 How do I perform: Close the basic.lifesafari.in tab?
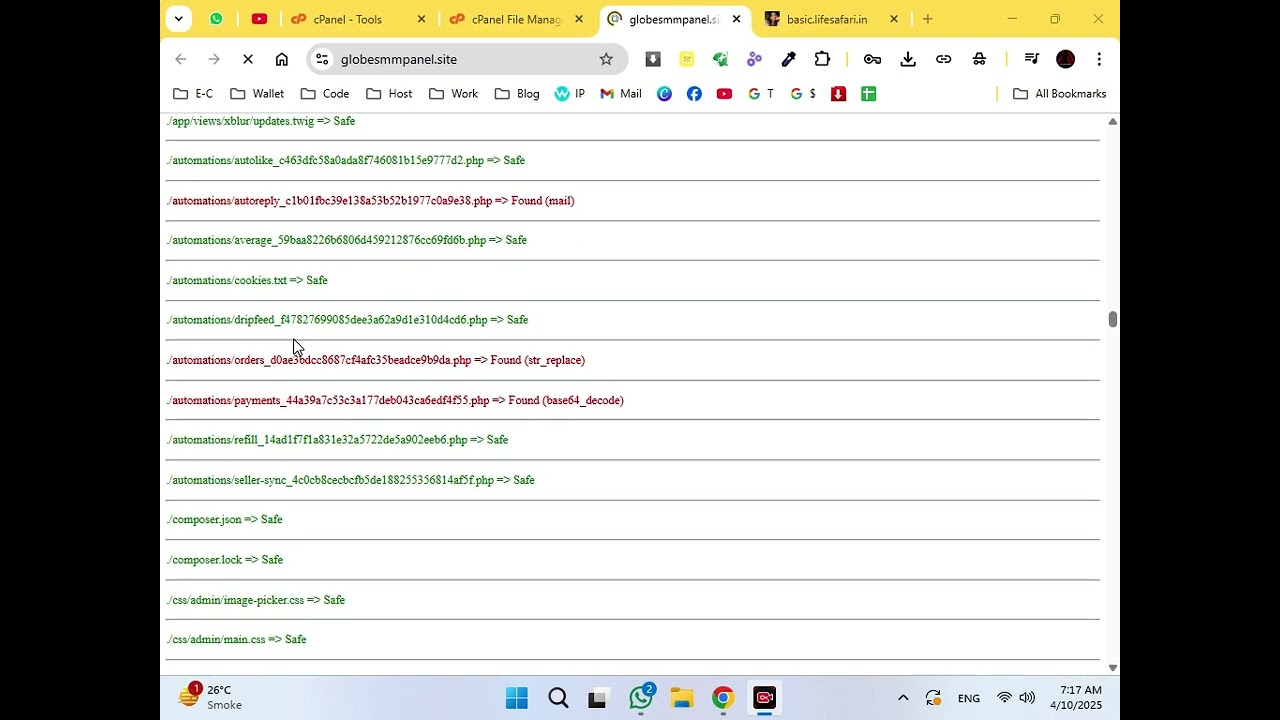[x=894, y=19]
